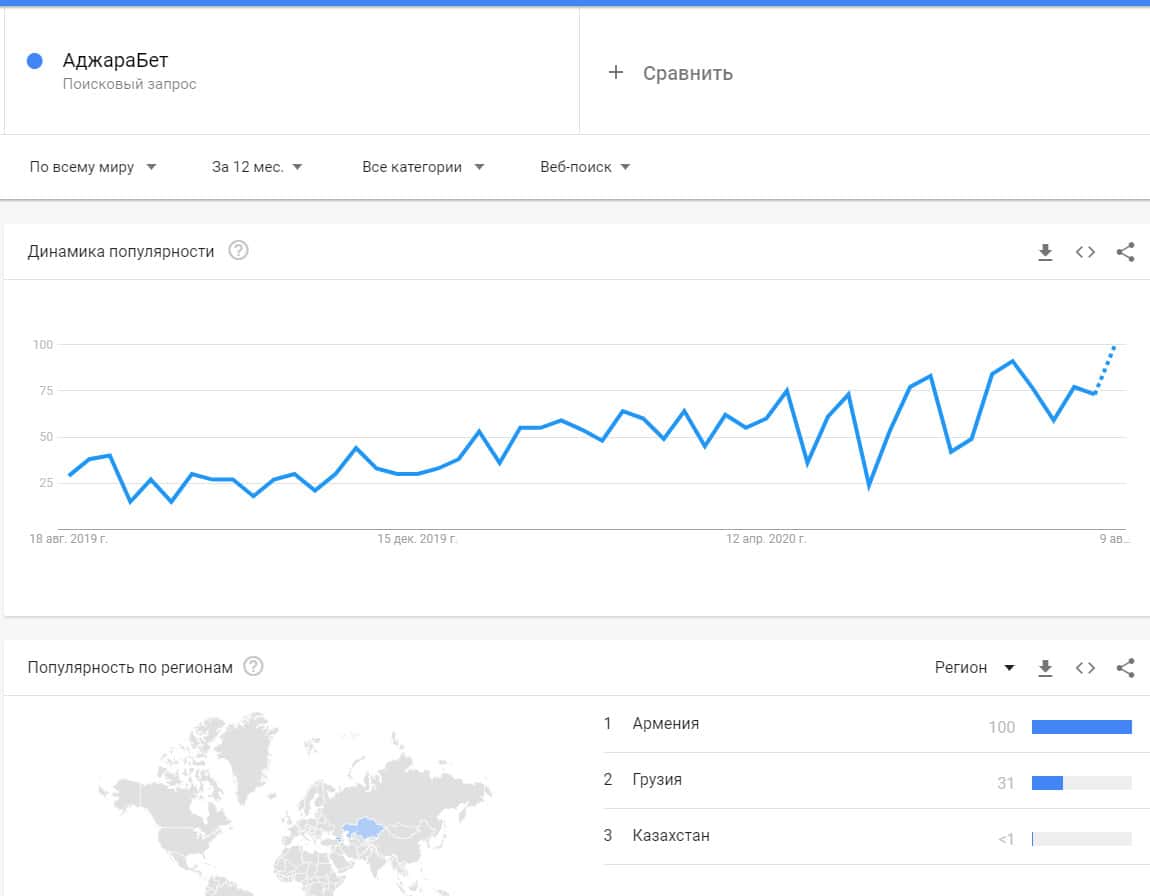Image resolution: width=1150 pixels, height=896 pixels.
Task: Open embed code for regional popularity
Action: (x=1085, y=668)
